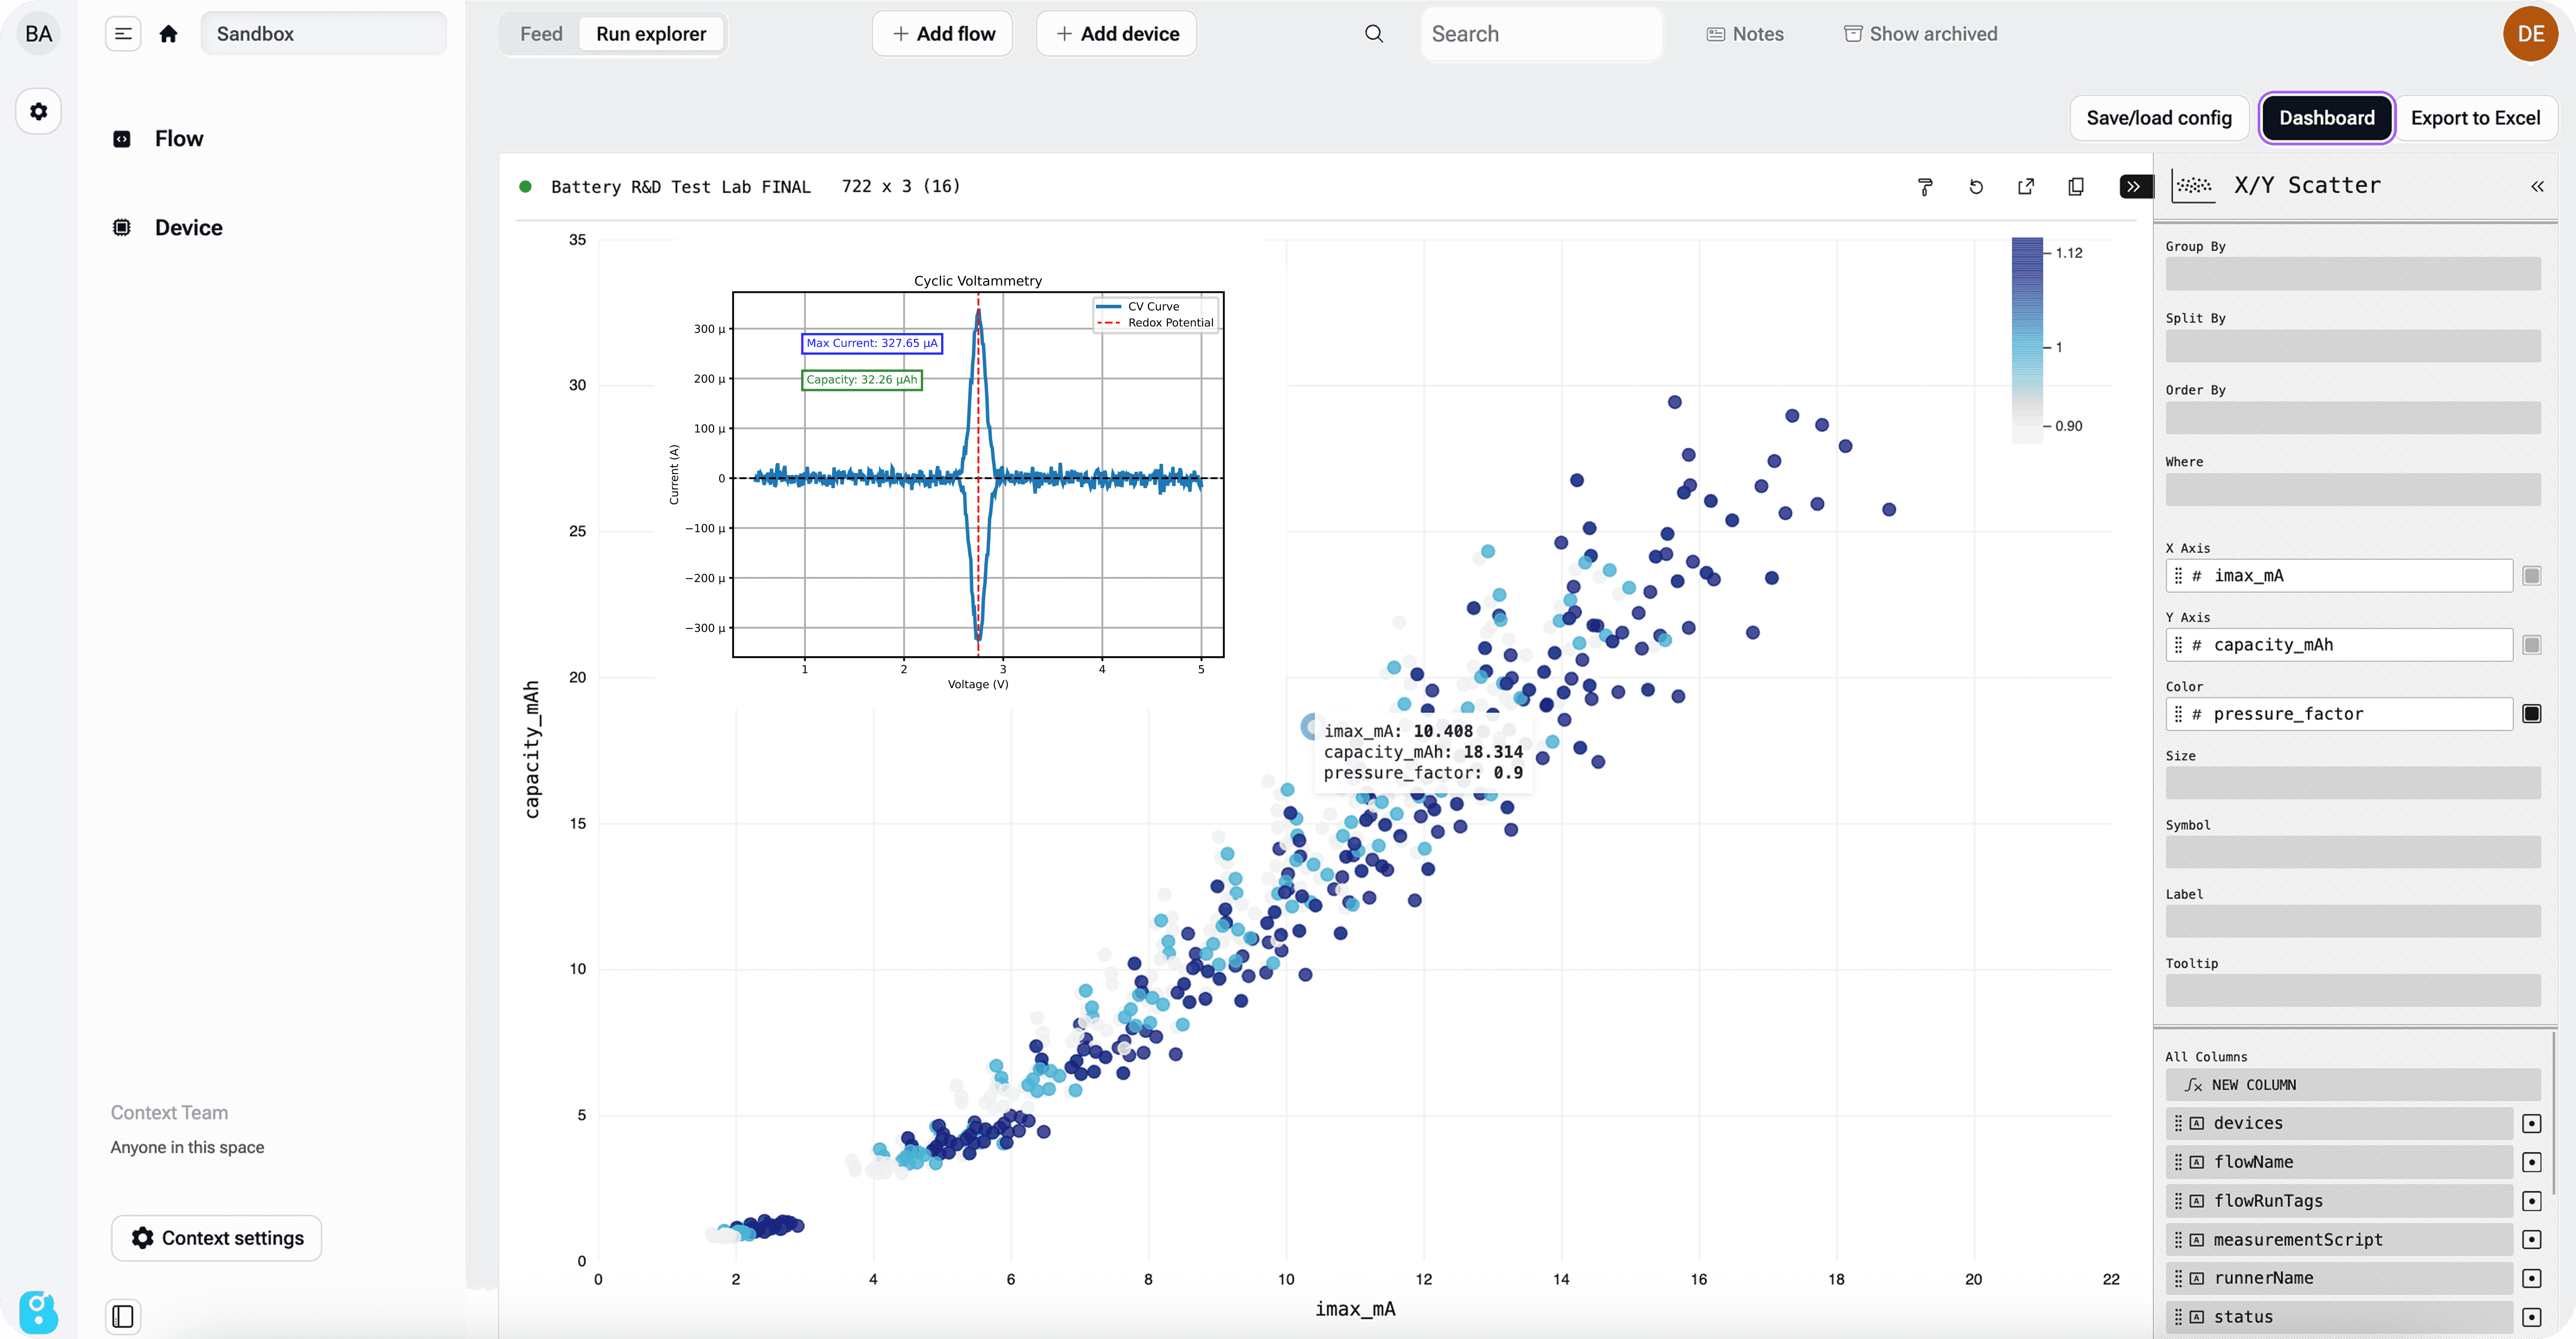This screenshot has height=1339, width=2576.
Task: Click the reset/undo chart icon
Action: (1976, 187)
